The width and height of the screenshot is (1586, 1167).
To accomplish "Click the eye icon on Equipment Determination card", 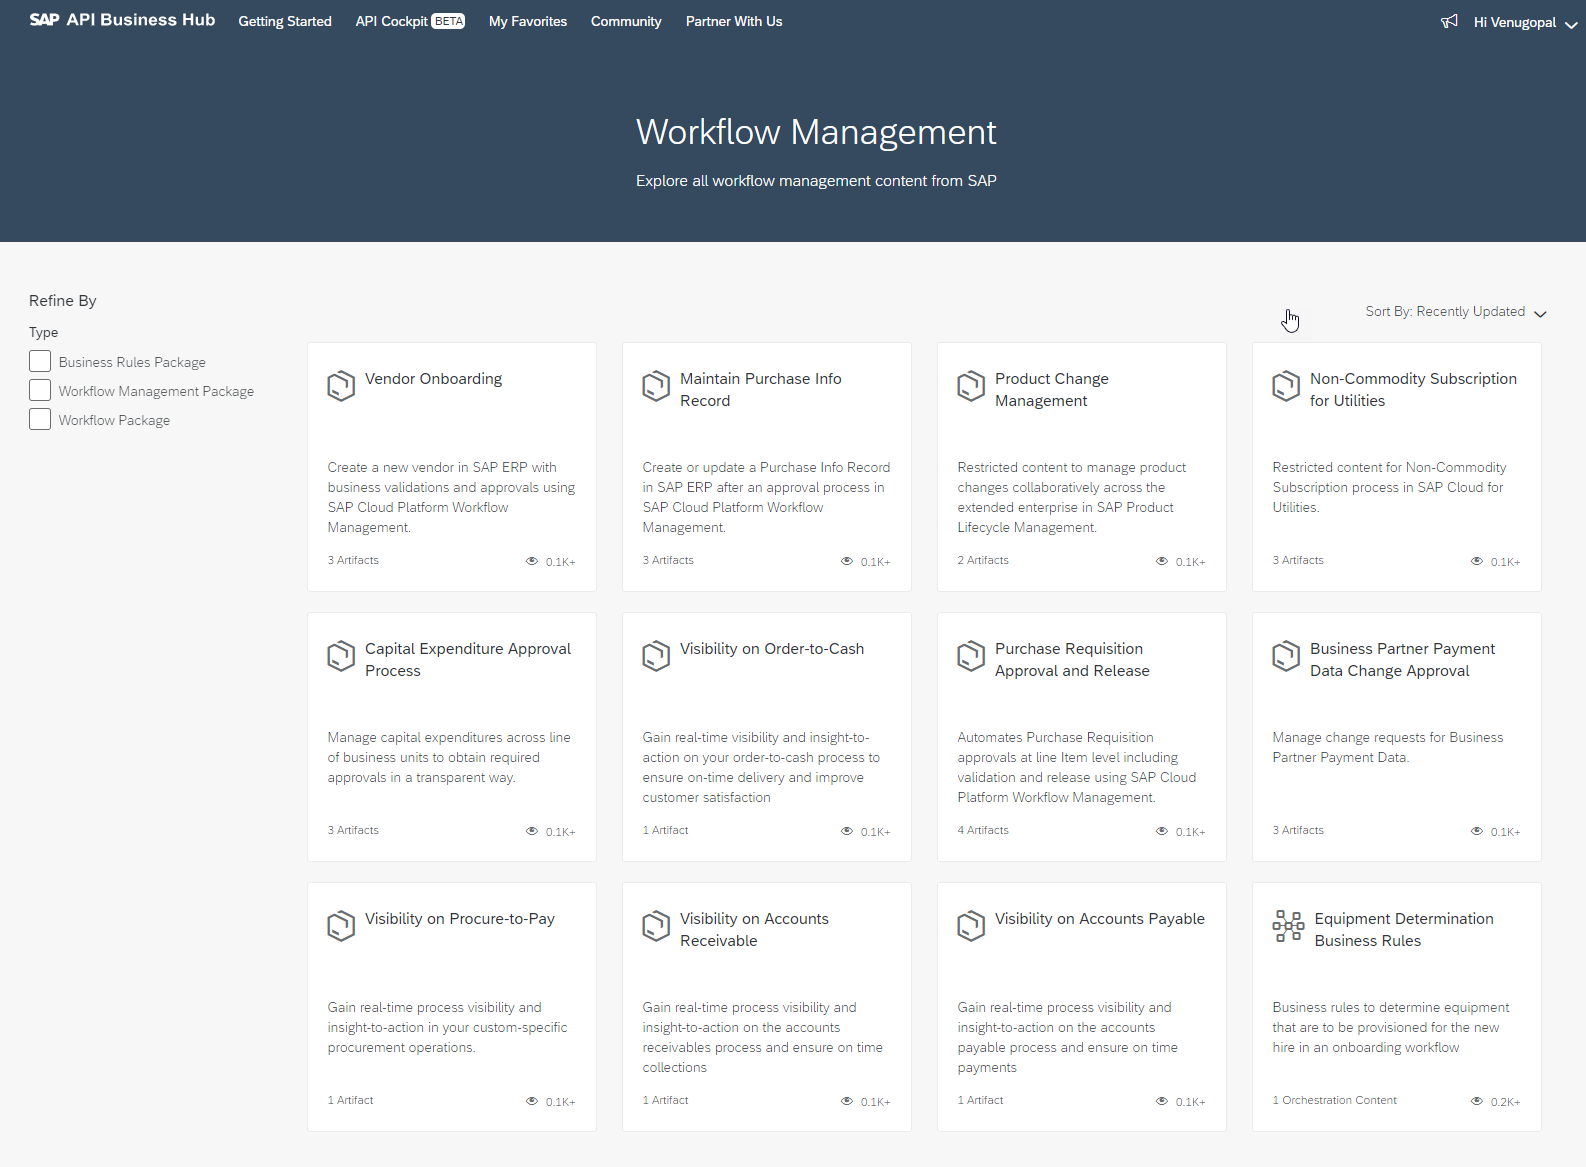I will pos(1477,1101).
